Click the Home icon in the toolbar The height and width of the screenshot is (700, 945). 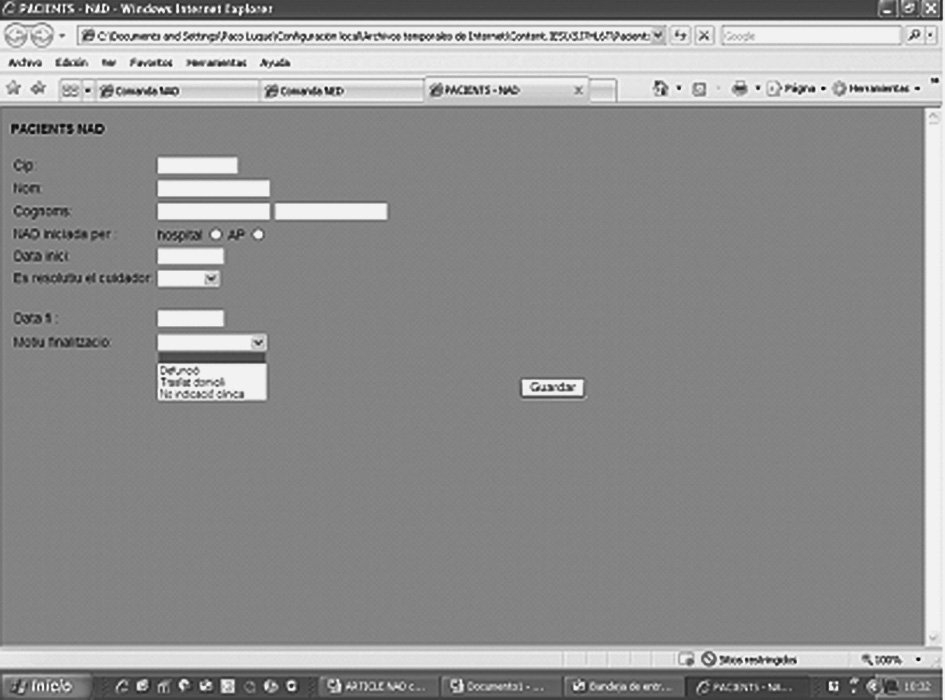pyautogui.click(x=661, y=88)
